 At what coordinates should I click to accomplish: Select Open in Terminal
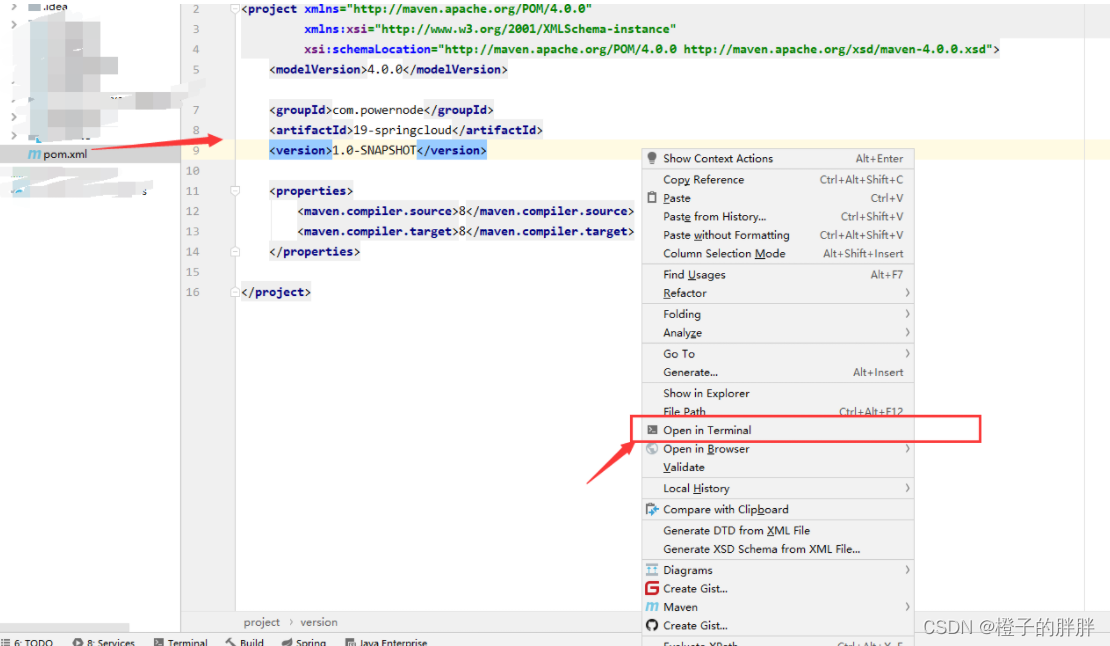[x=778, y=430]
